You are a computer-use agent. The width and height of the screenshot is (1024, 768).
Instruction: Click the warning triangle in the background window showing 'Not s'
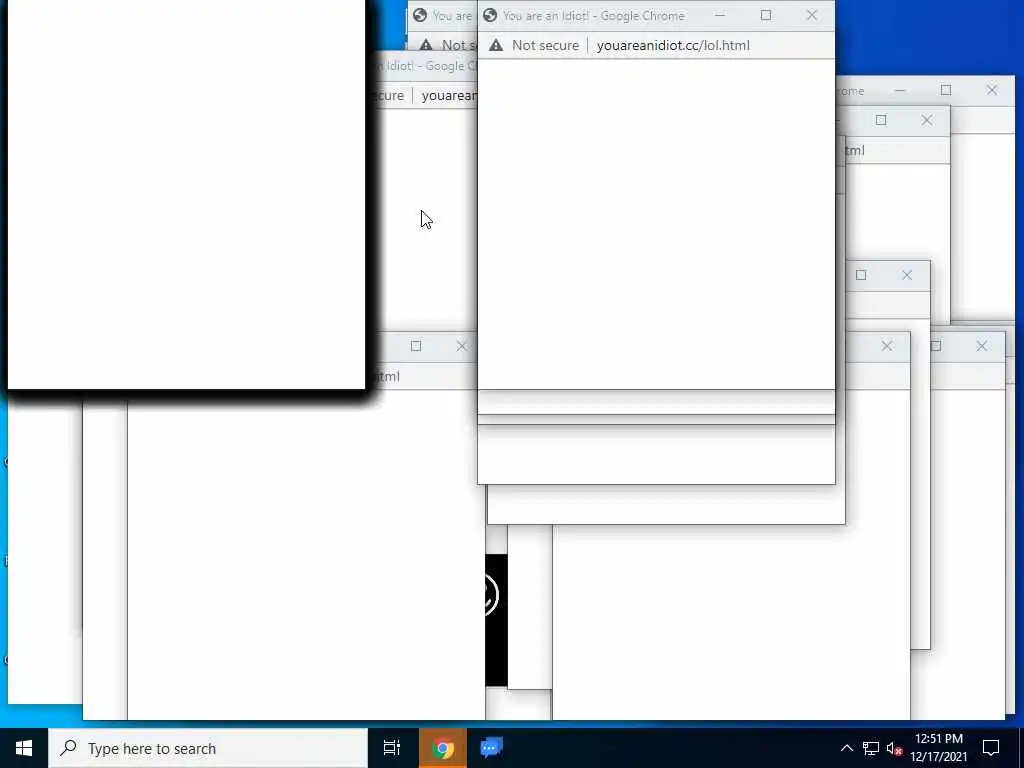tap(426, 45)
